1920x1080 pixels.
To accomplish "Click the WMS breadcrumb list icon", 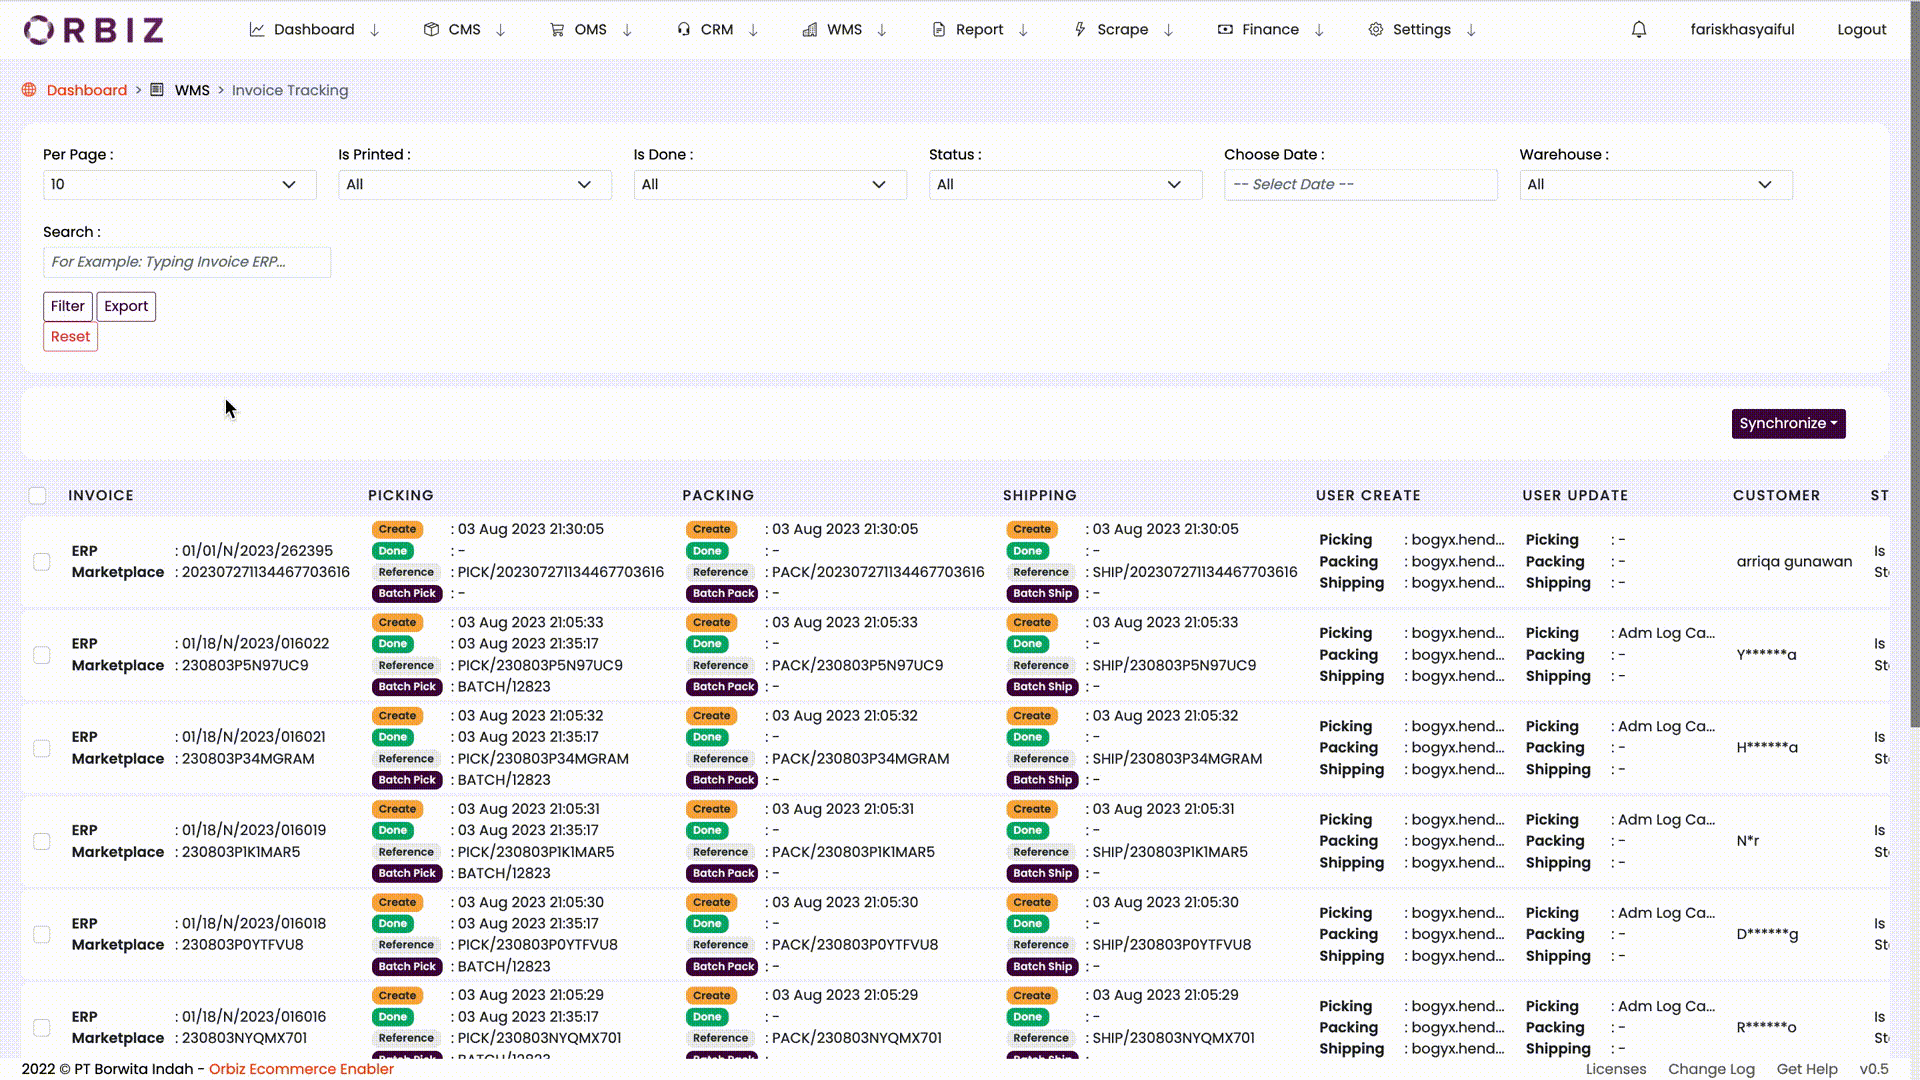I will click(x=157, y=90).
